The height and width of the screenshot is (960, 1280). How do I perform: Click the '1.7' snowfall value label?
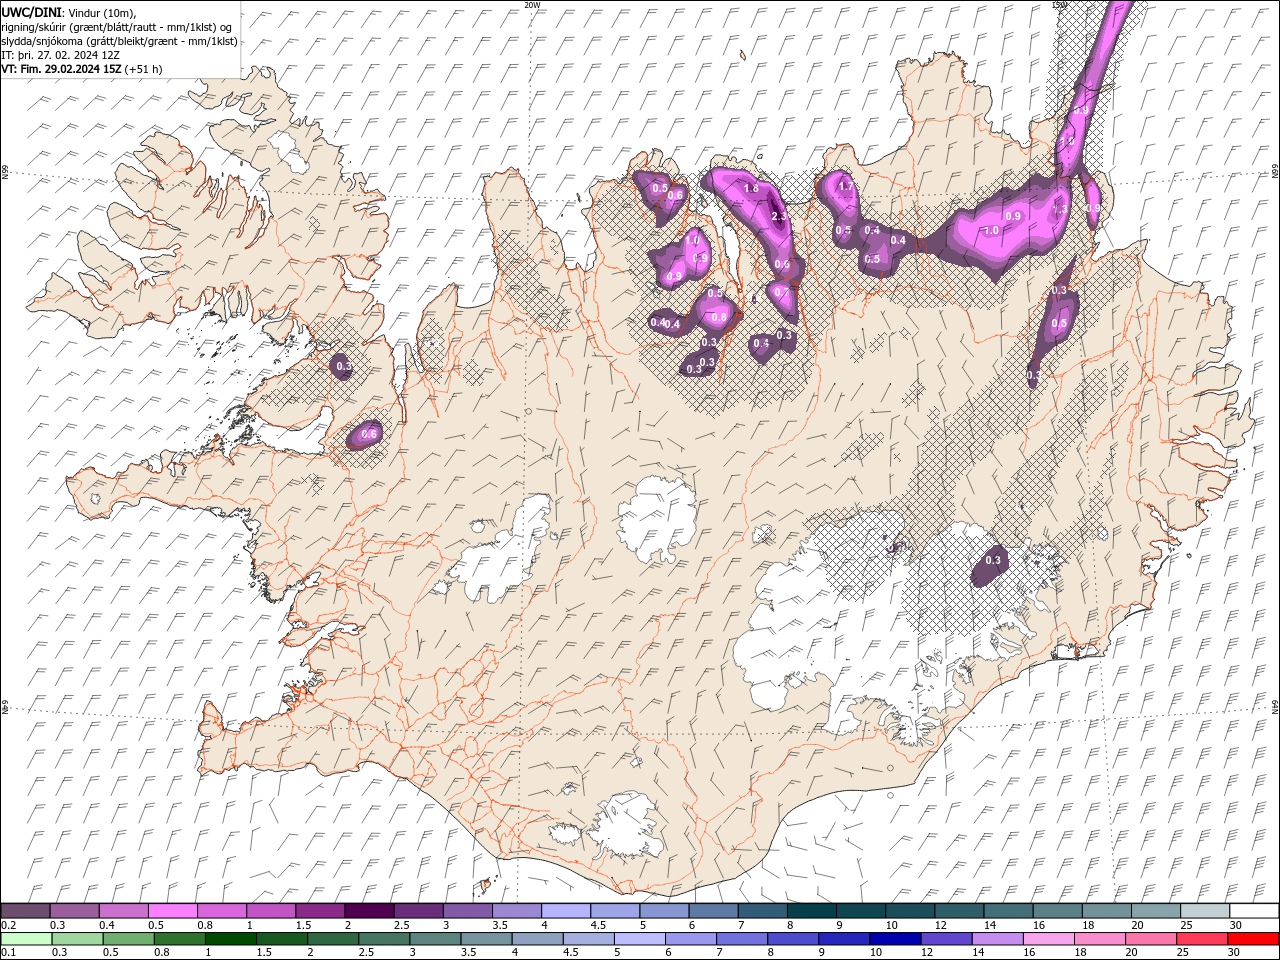(845, 186)
